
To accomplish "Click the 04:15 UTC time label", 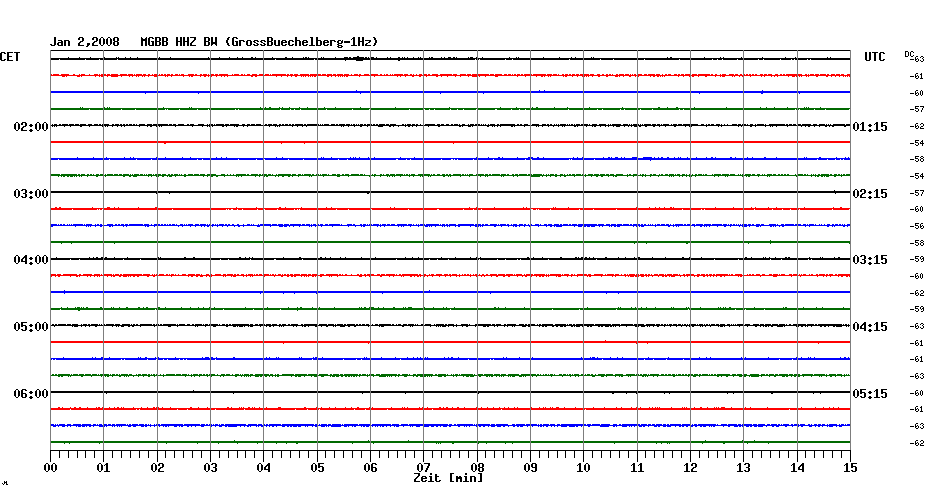I will tap(870, 327).
